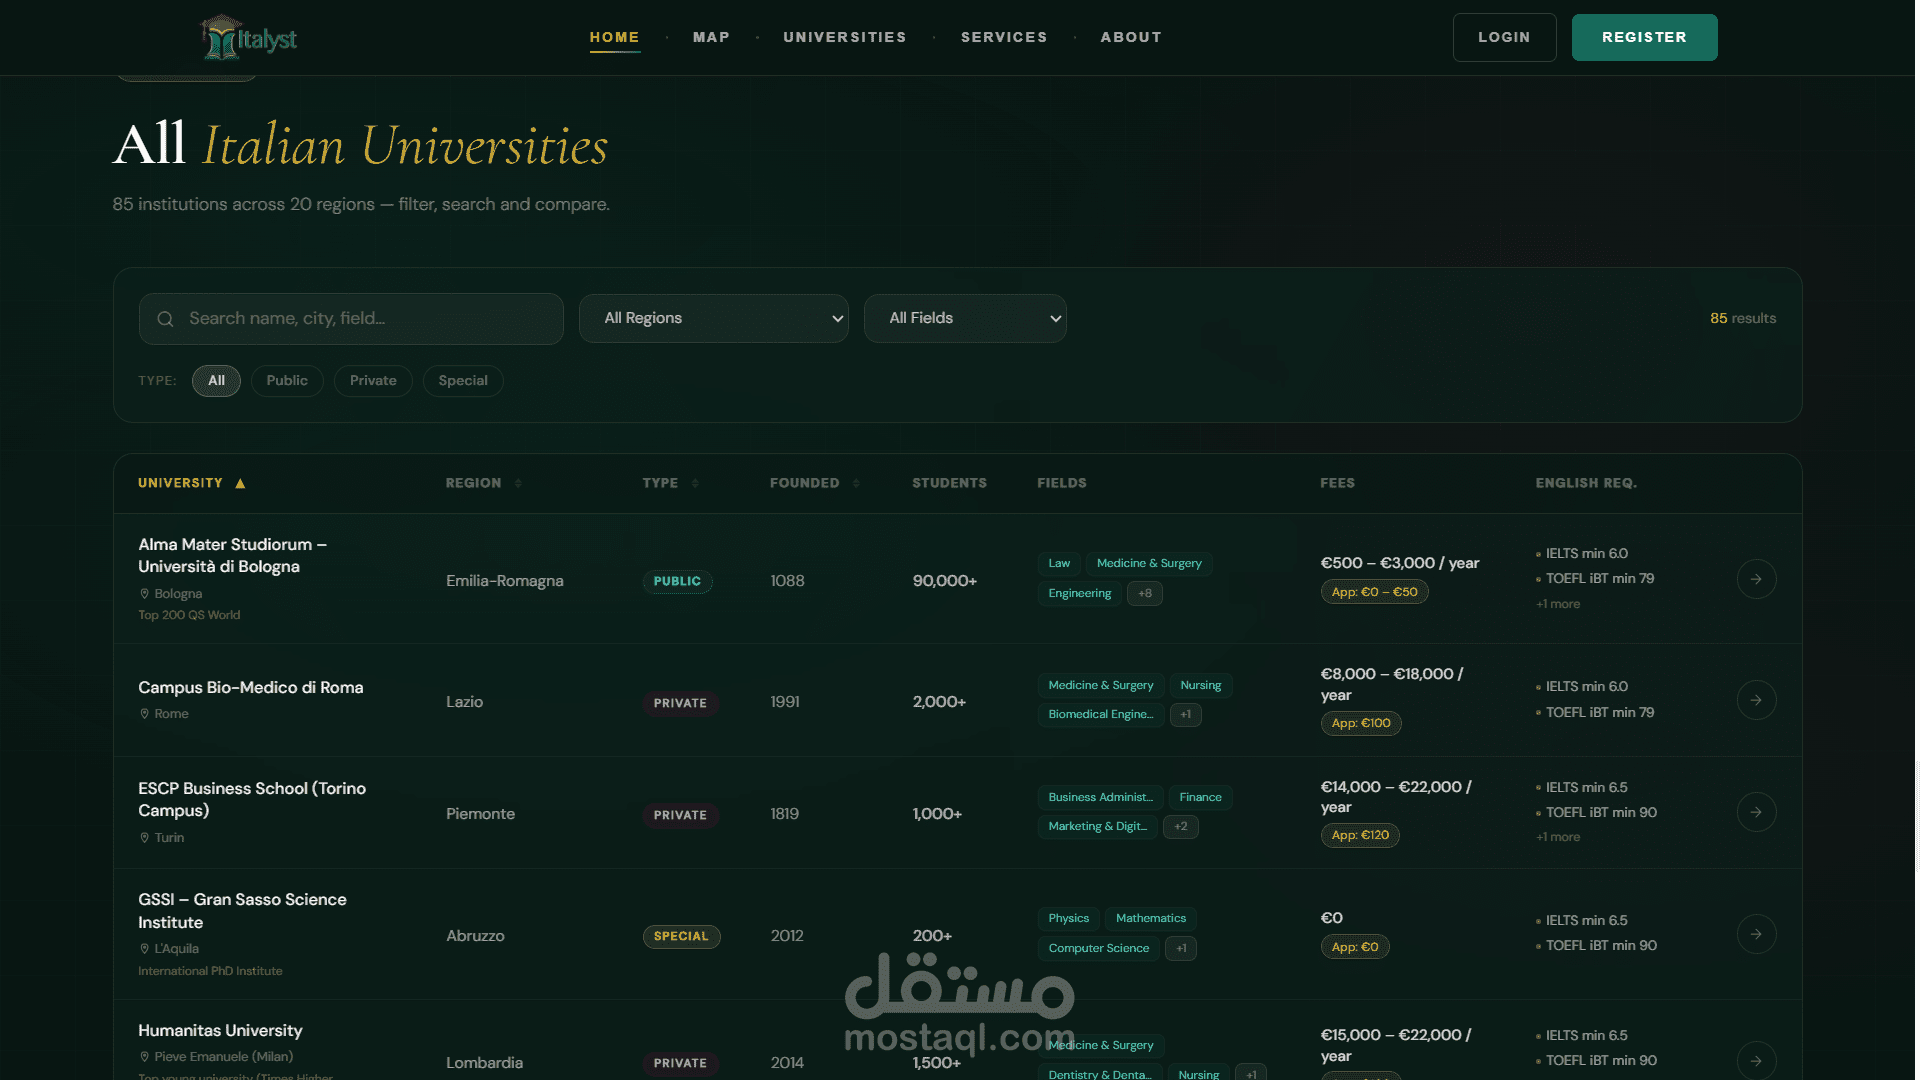
Task: Open the Map menu item
Action: coord(711,38)
